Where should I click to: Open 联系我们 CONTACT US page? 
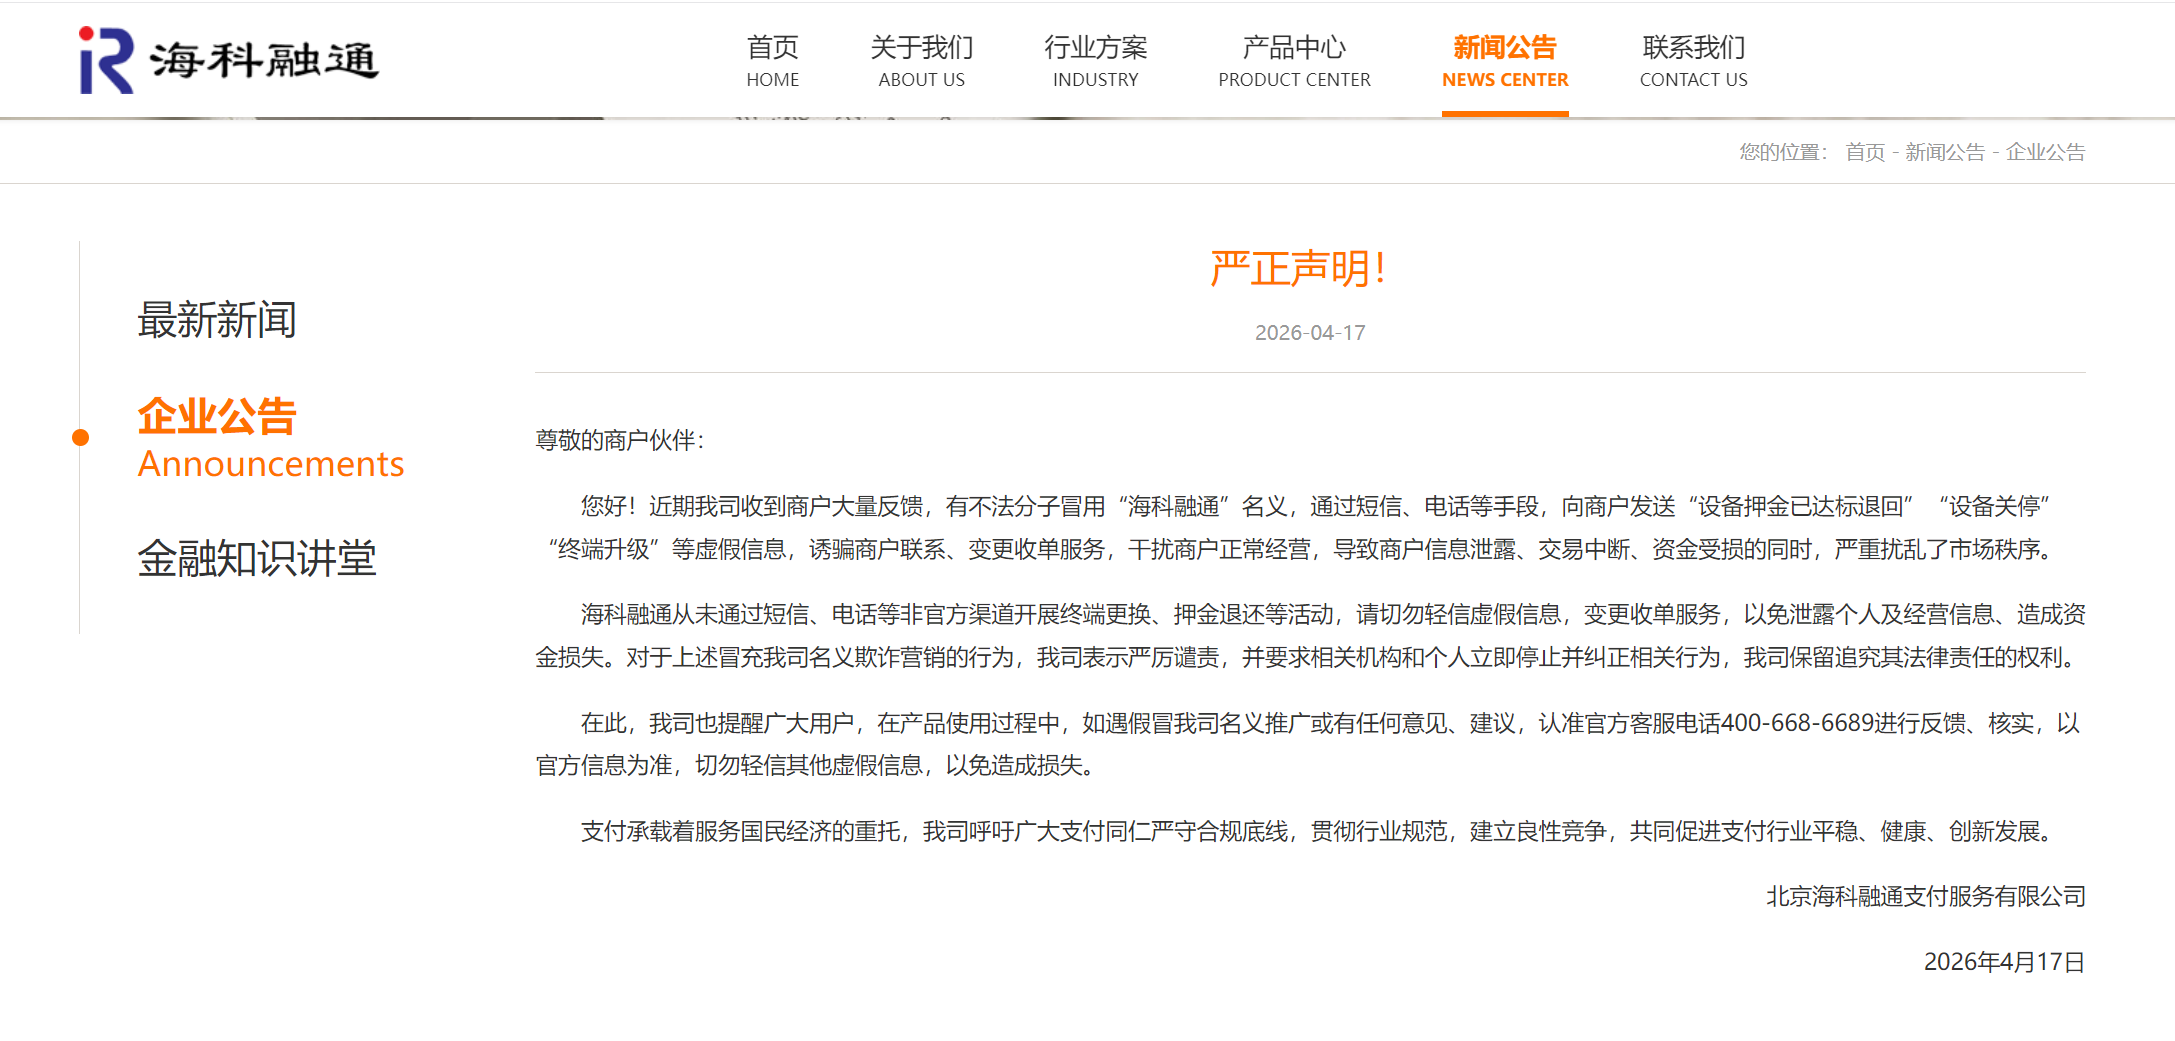(1693, 61)
